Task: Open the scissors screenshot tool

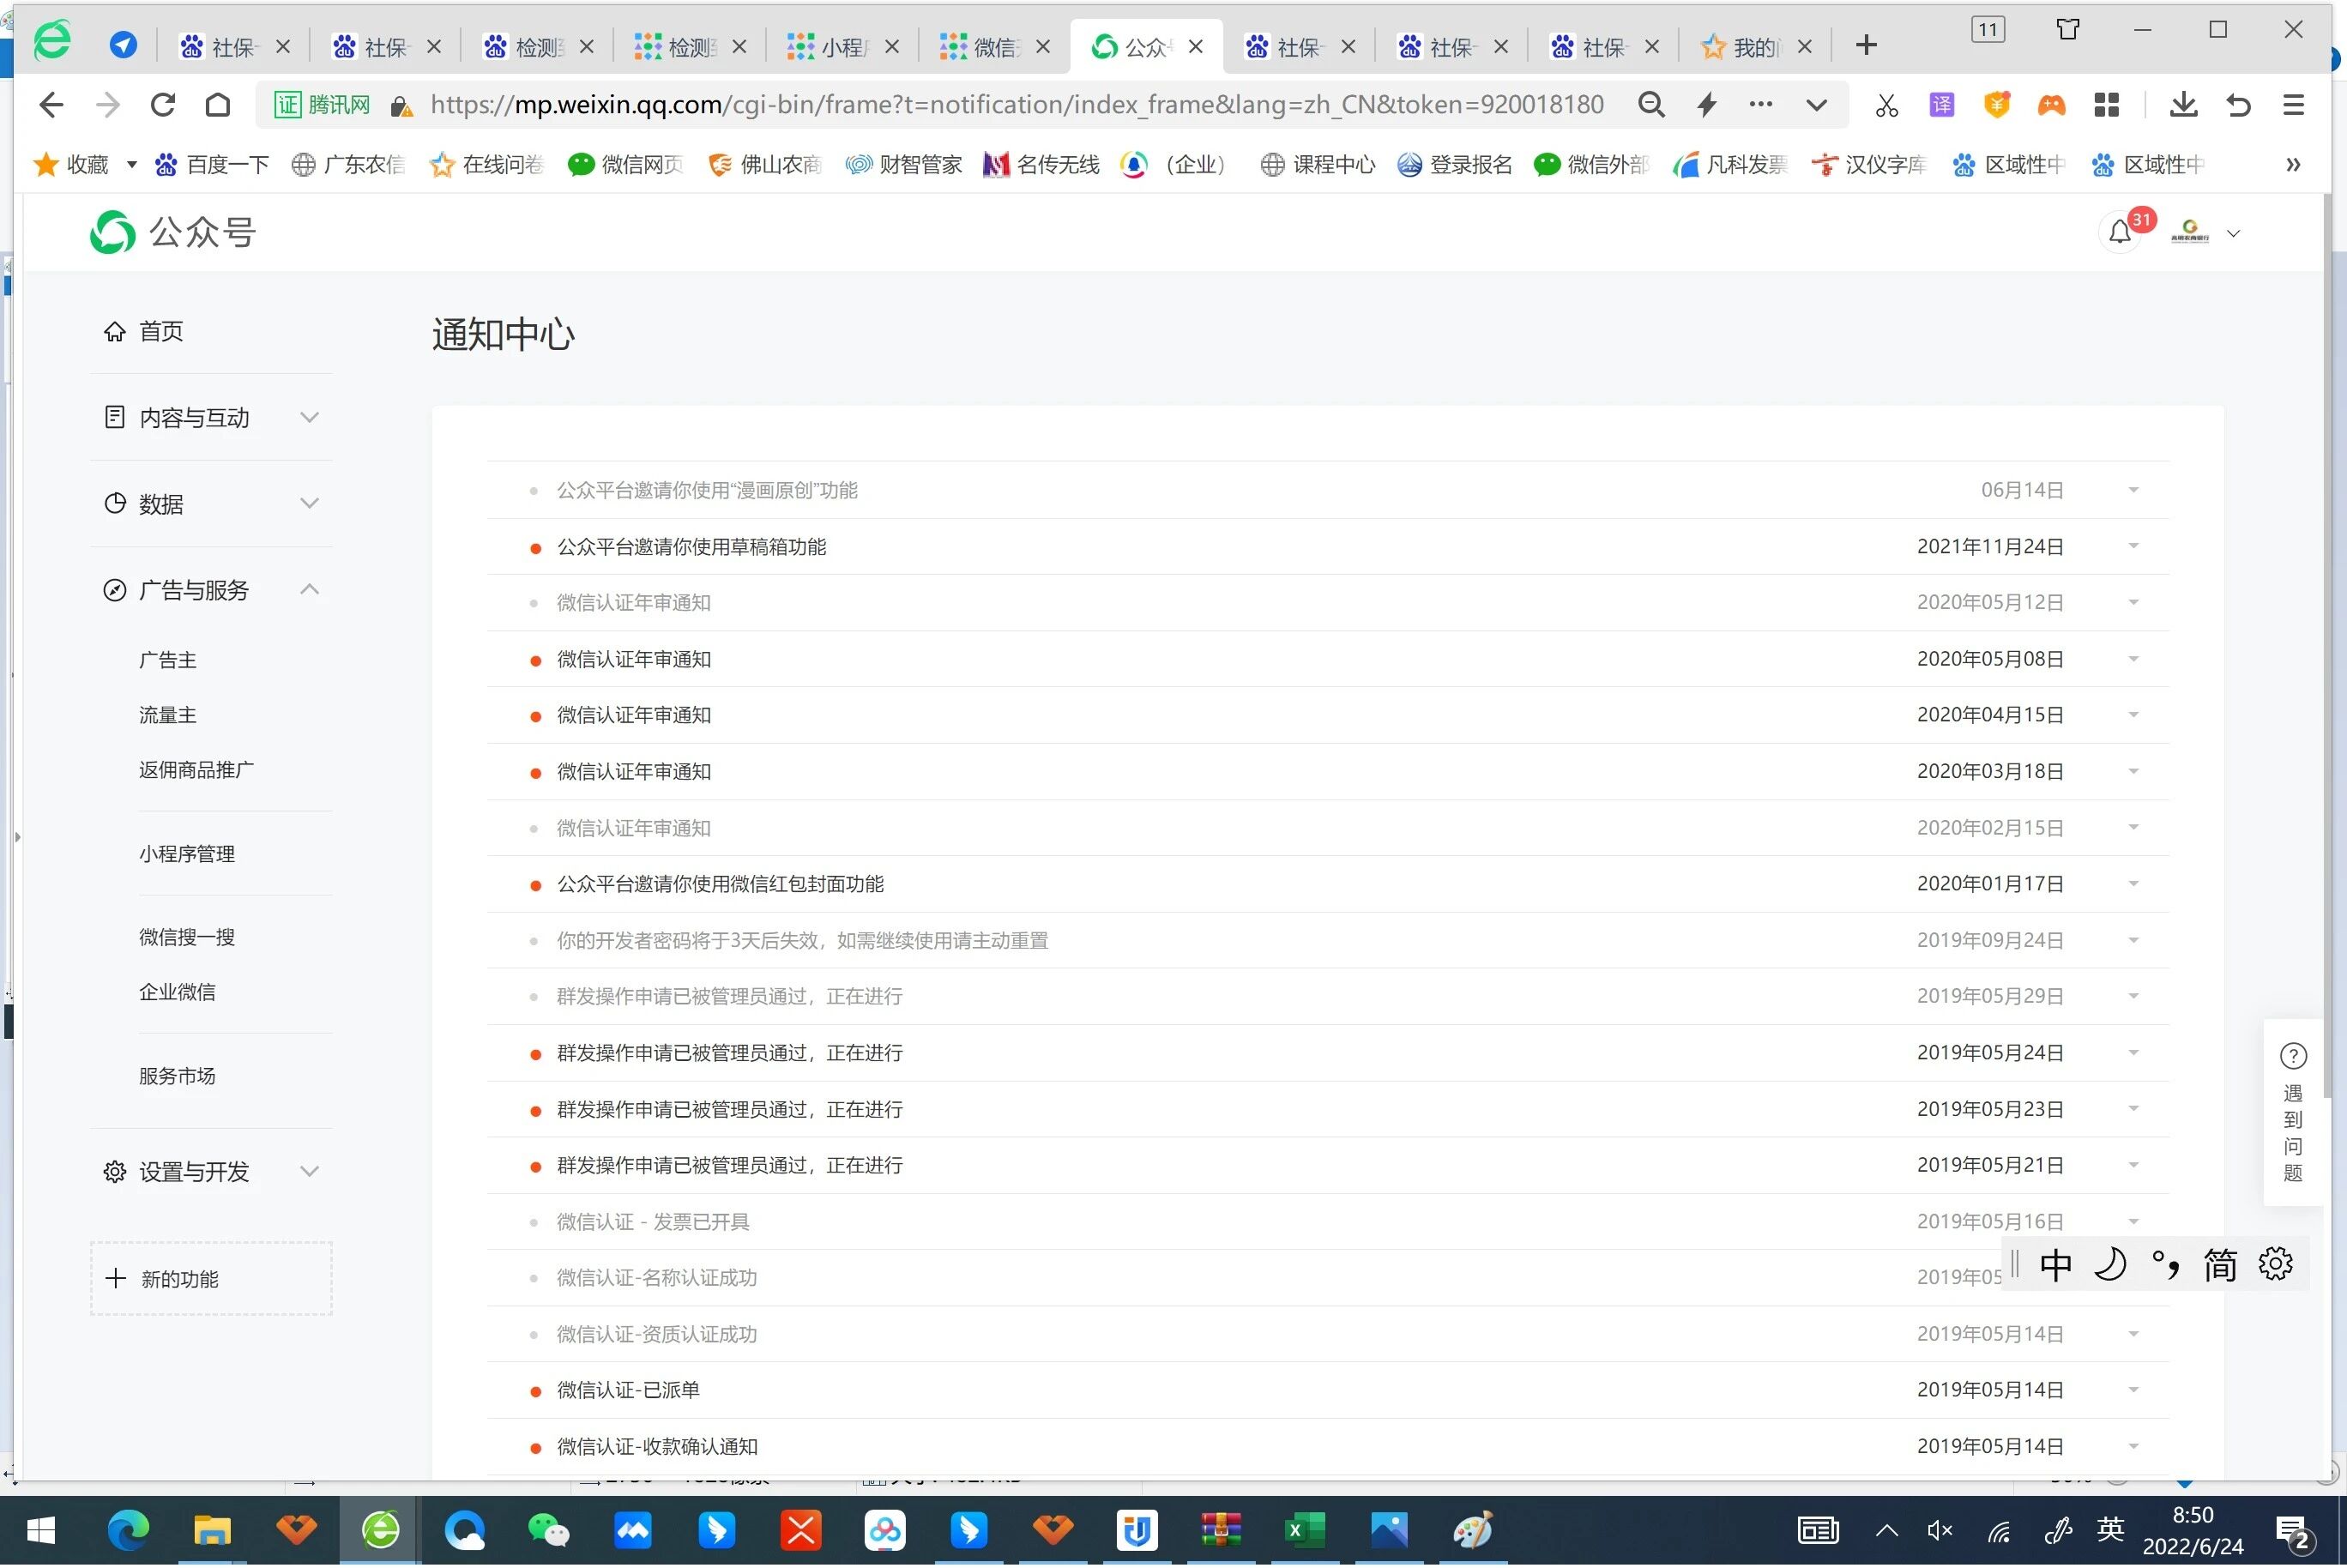Action: (1886, 105)
